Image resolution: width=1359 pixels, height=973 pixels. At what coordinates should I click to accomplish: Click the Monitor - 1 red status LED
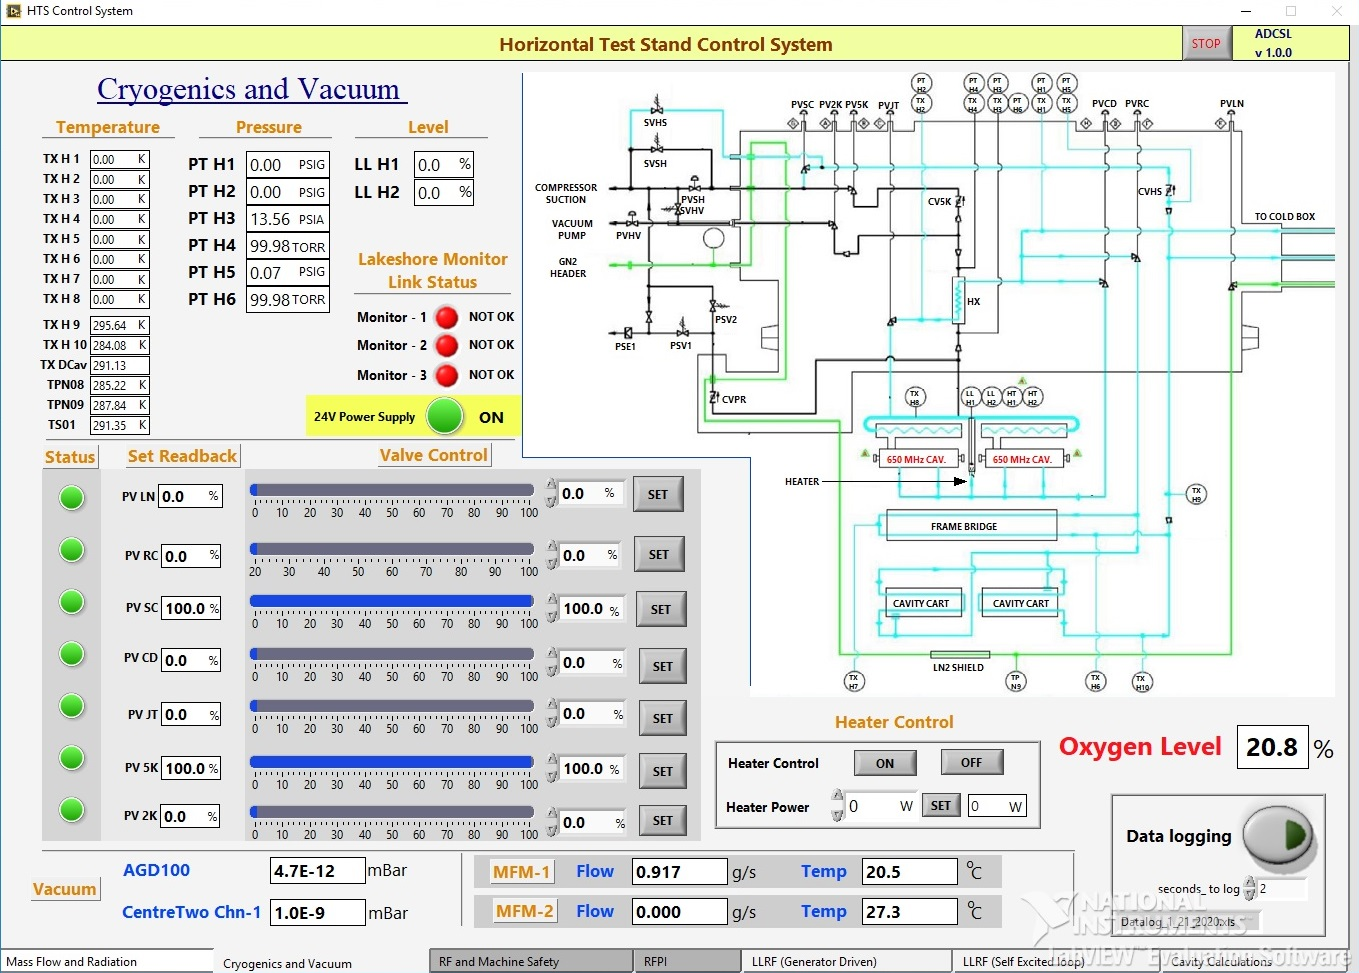pos(447,317)
